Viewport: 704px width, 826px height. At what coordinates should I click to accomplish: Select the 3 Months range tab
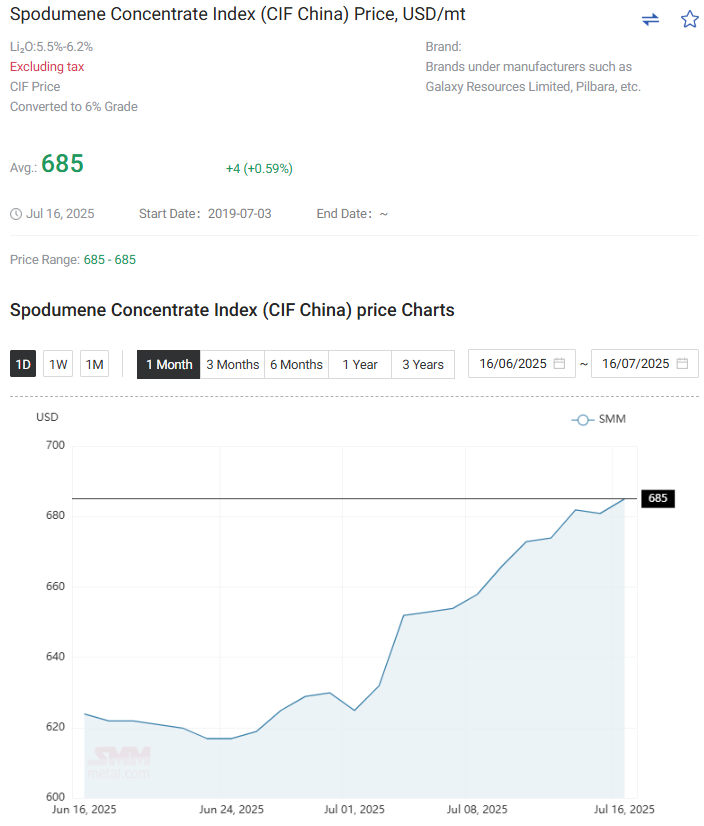232,365
